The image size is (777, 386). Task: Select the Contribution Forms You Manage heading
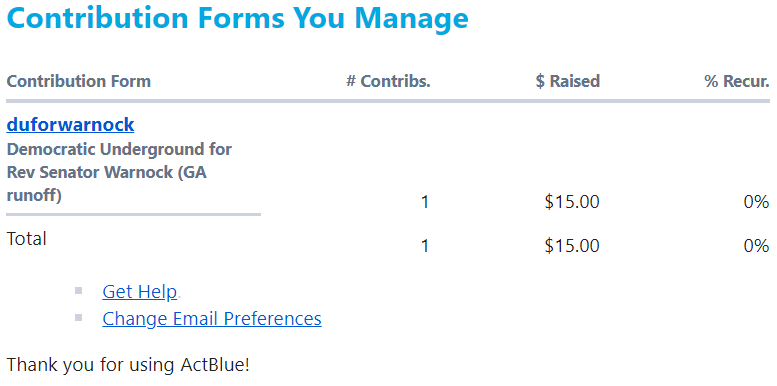click(237, 17)
